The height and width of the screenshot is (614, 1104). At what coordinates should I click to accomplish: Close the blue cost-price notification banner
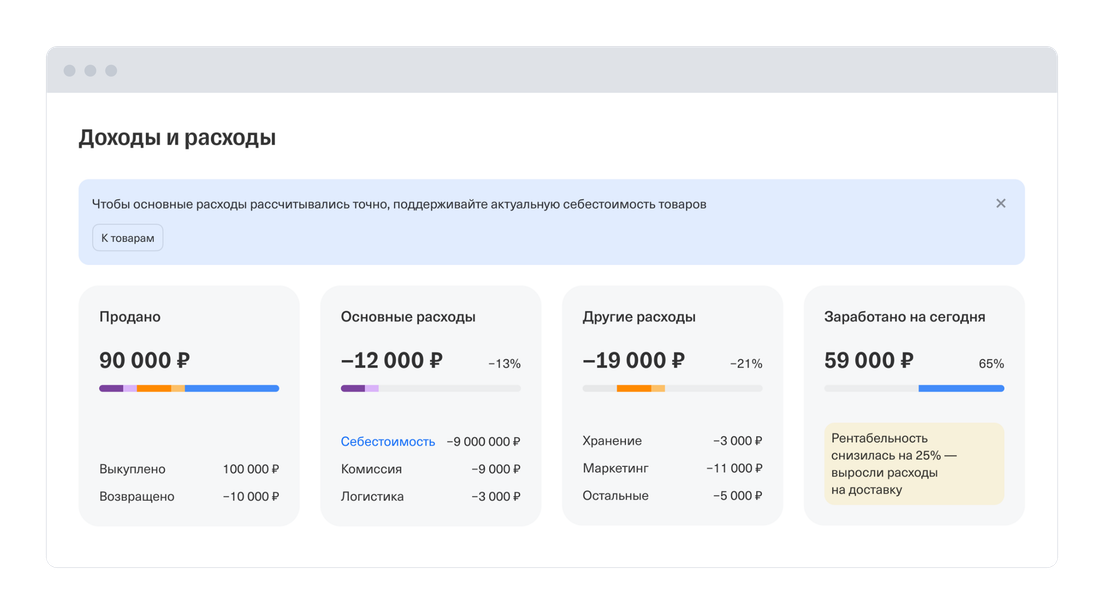point(1000,203)
